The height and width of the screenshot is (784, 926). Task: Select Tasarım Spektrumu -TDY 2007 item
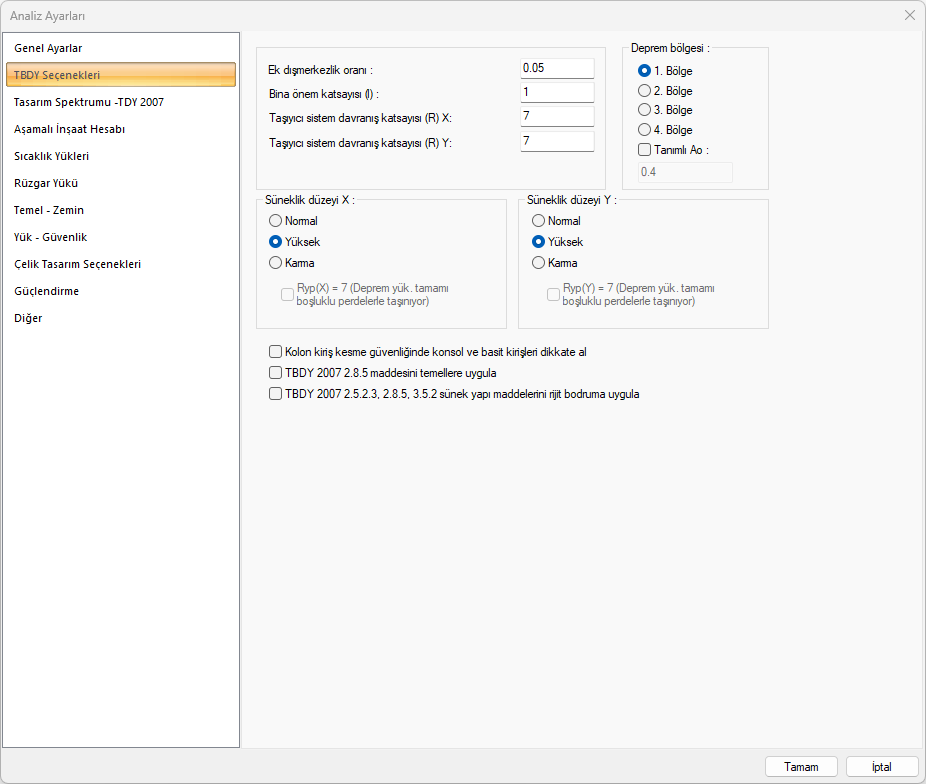[x=89, y=102]
